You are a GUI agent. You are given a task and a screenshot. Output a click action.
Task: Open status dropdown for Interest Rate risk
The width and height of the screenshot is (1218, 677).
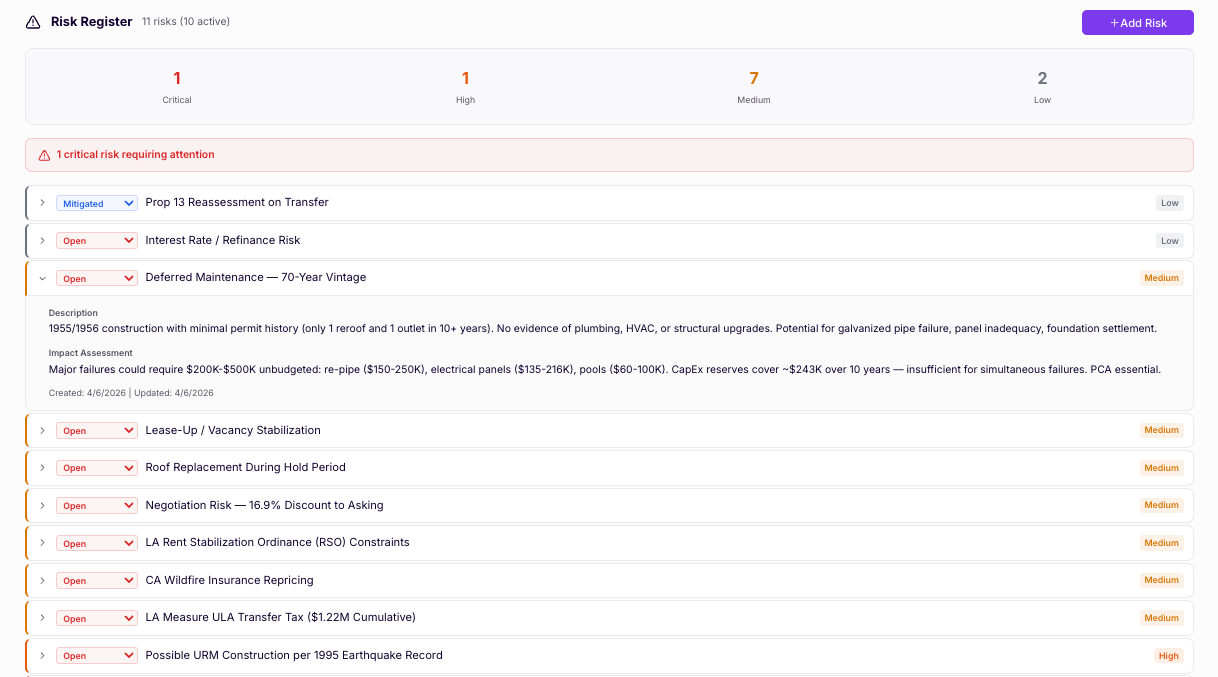point(96,241)
